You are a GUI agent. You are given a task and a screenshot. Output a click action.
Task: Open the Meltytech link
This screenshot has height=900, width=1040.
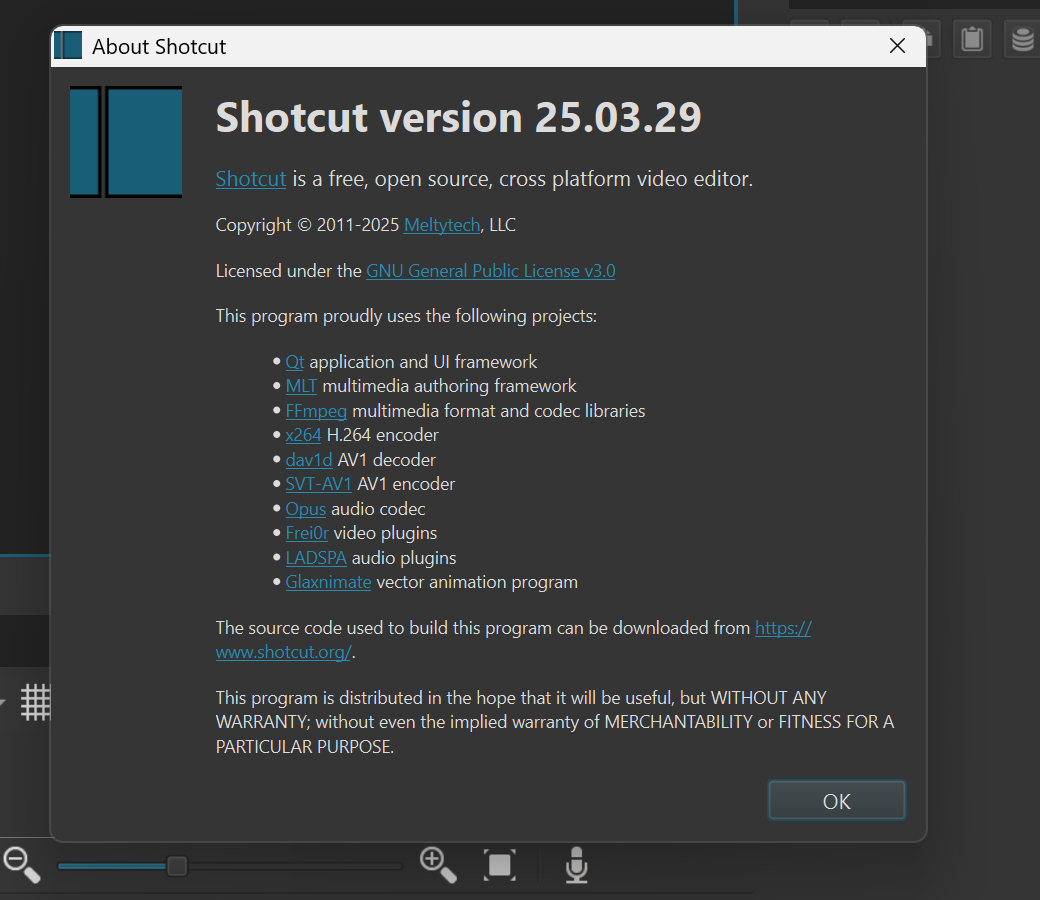point(441,225)
